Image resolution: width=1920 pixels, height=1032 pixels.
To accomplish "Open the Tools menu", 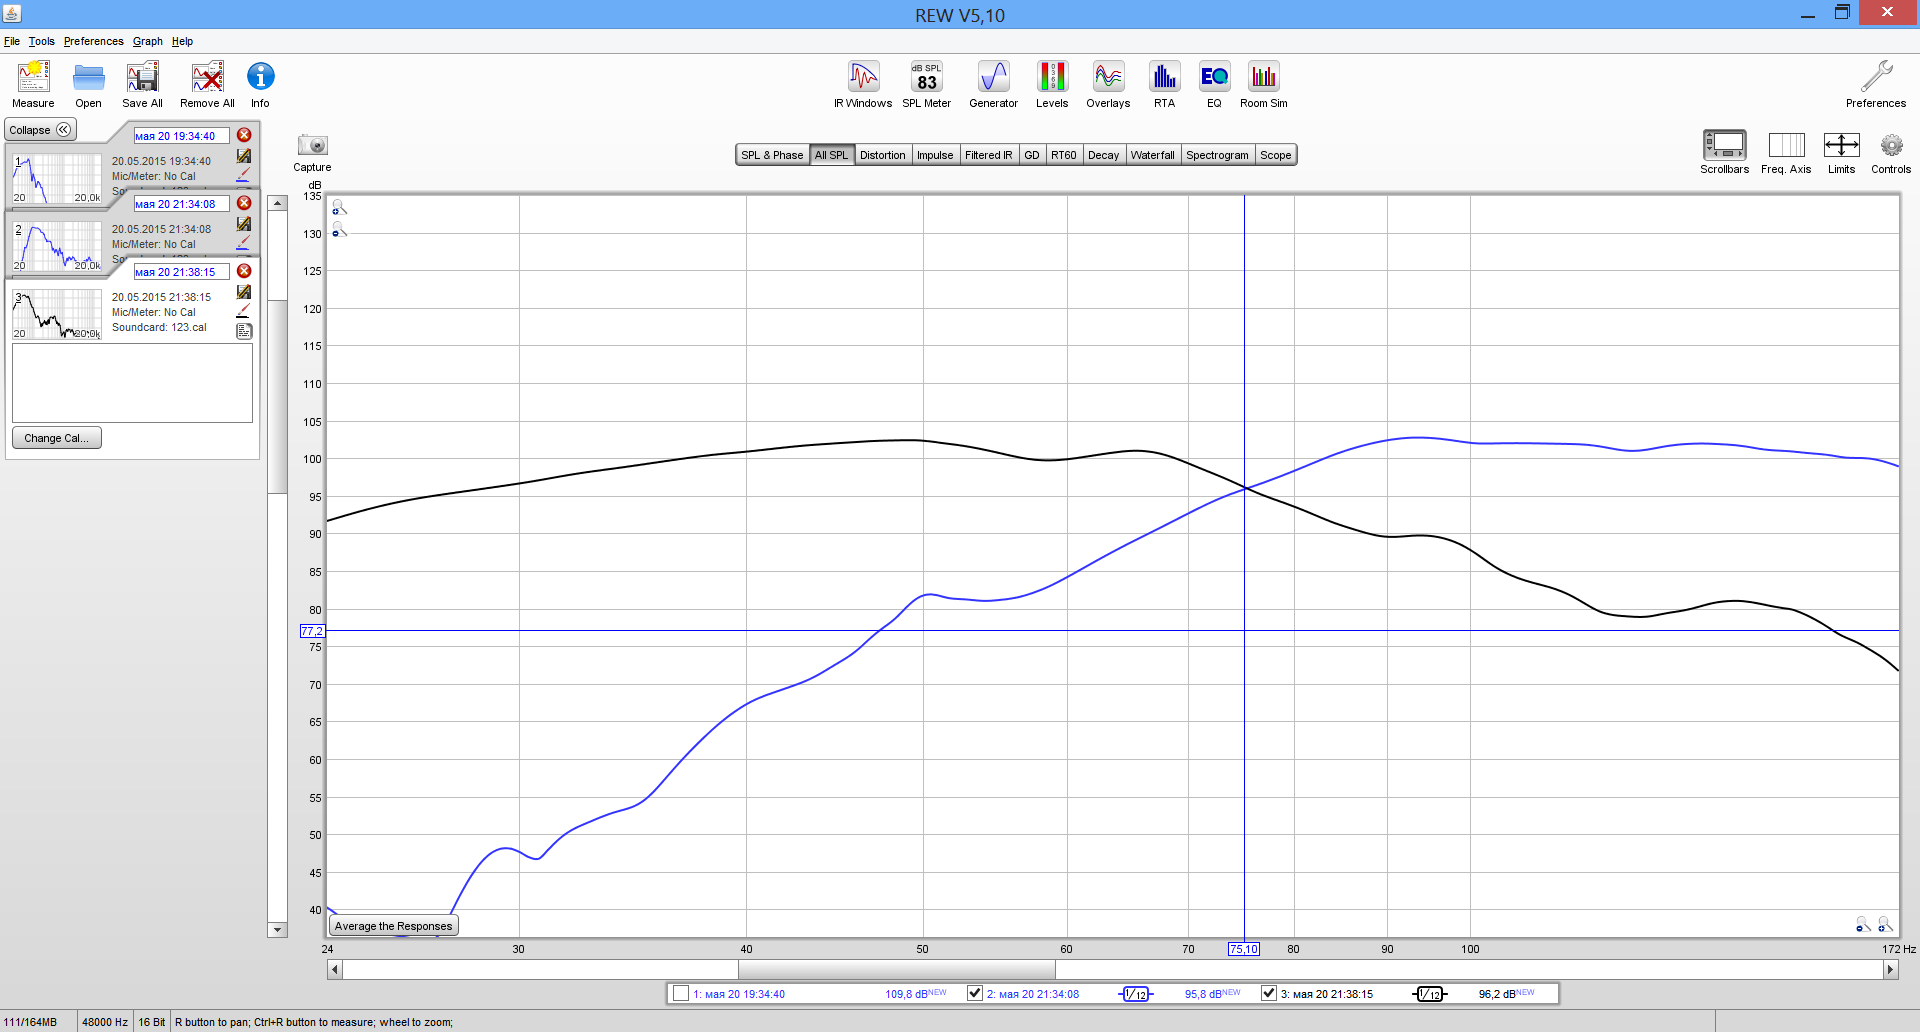I will click(41, 41).
